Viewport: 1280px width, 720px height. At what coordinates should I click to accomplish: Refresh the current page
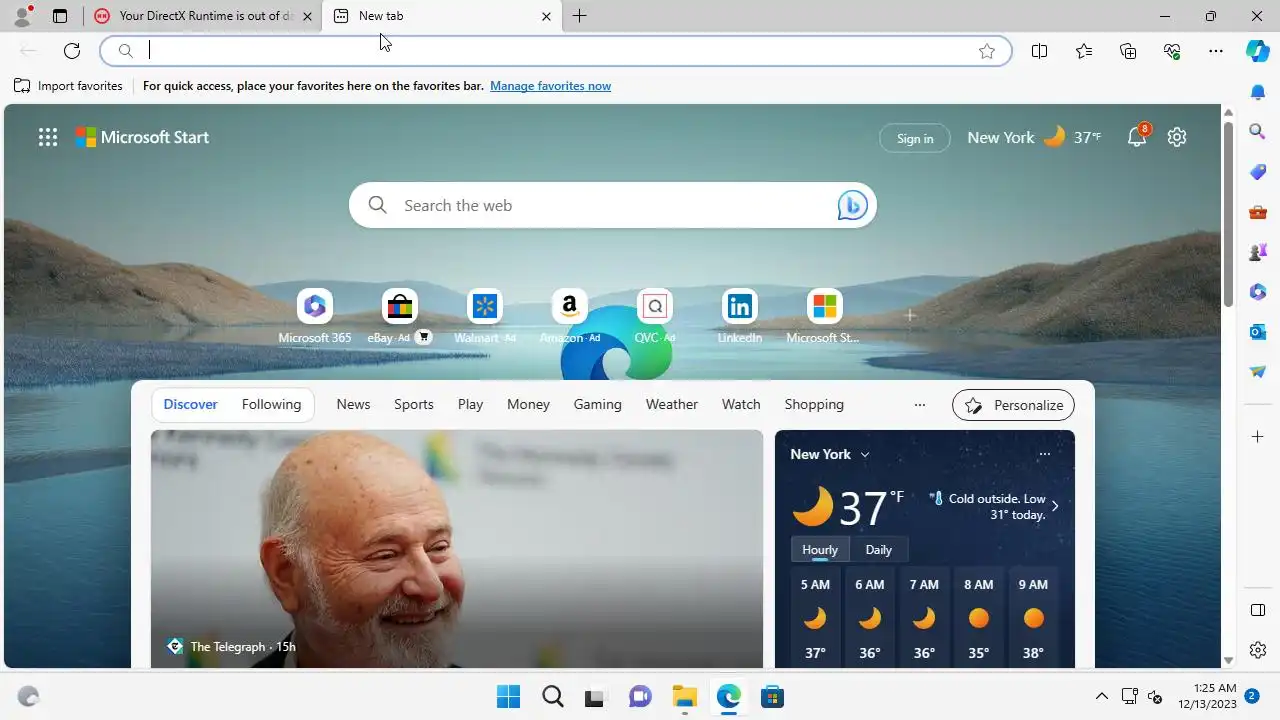[72, 51]
